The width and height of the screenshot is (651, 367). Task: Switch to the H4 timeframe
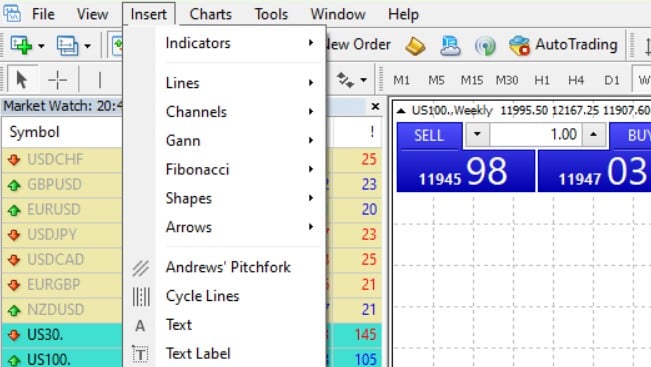(x=576, y=80)
